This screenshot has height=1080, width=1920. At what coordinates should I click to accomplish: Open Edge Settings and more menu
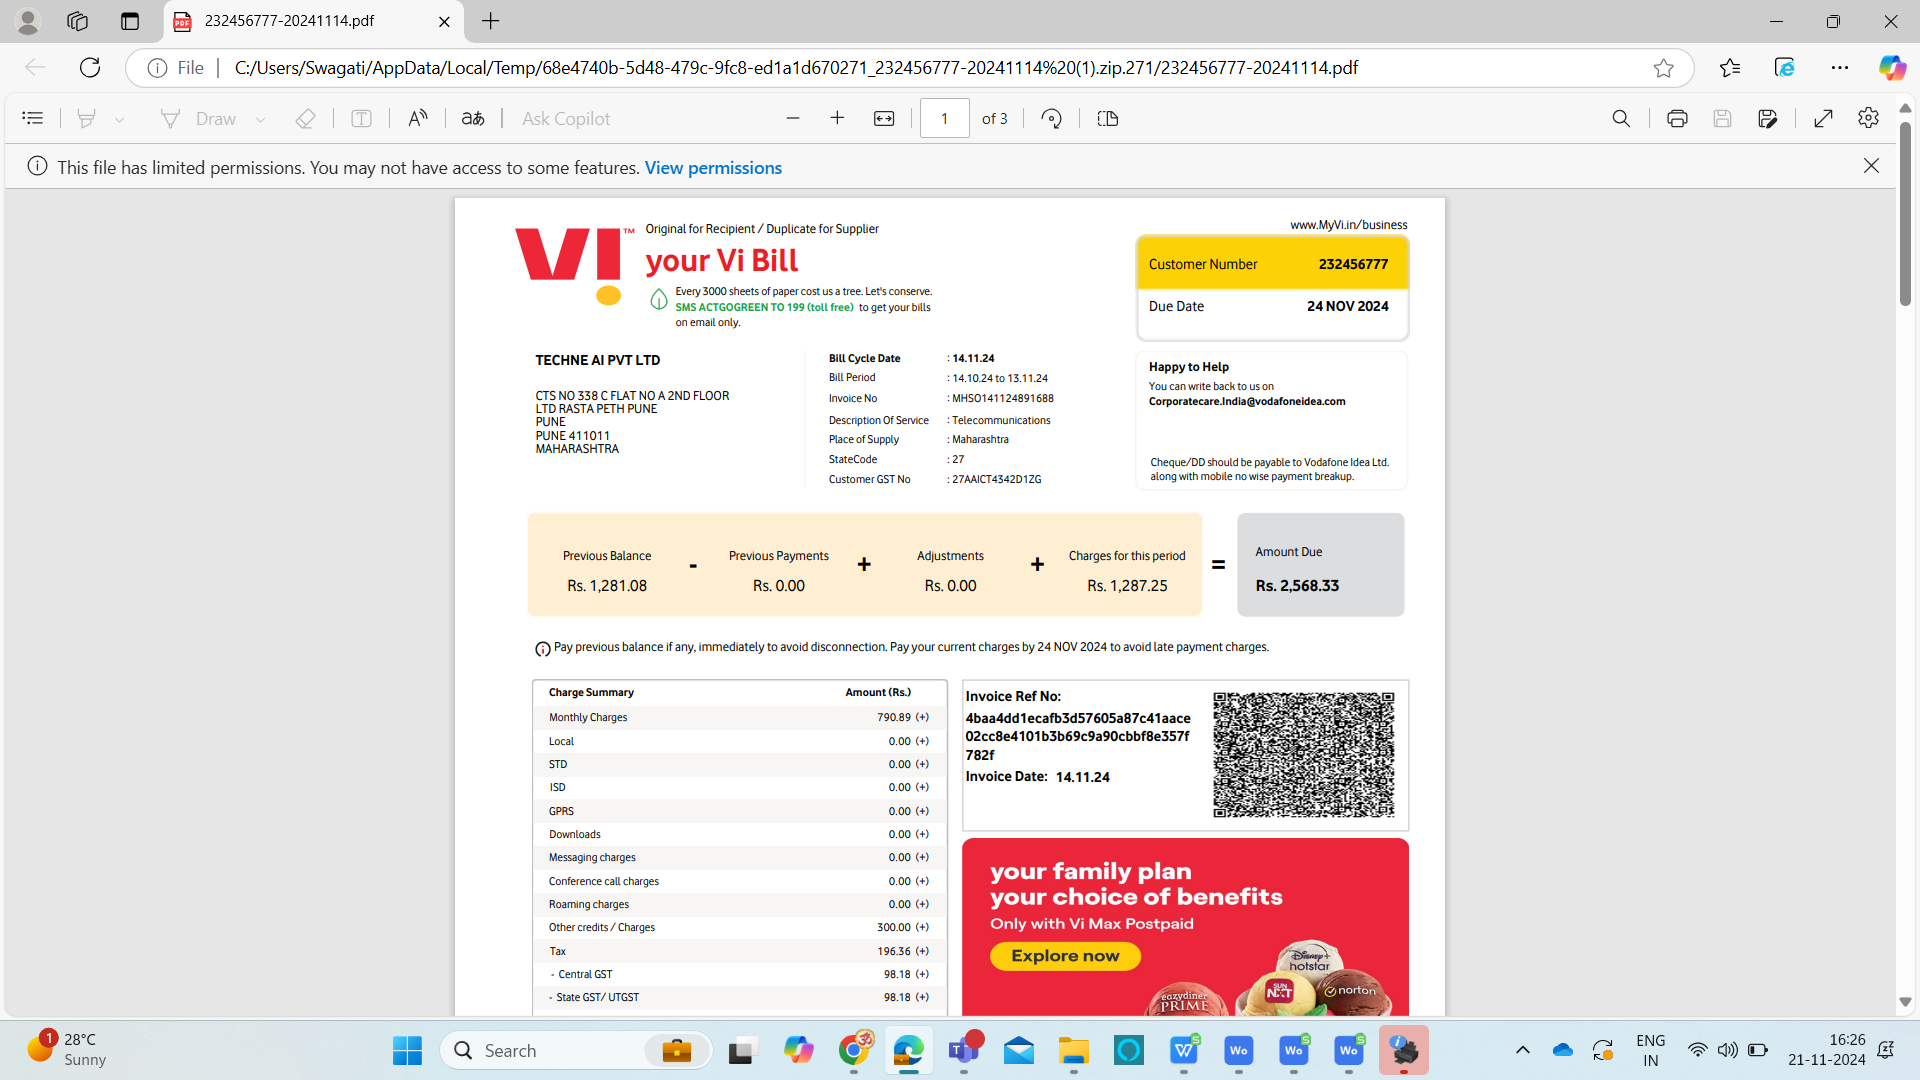(x=1840, y=68)
